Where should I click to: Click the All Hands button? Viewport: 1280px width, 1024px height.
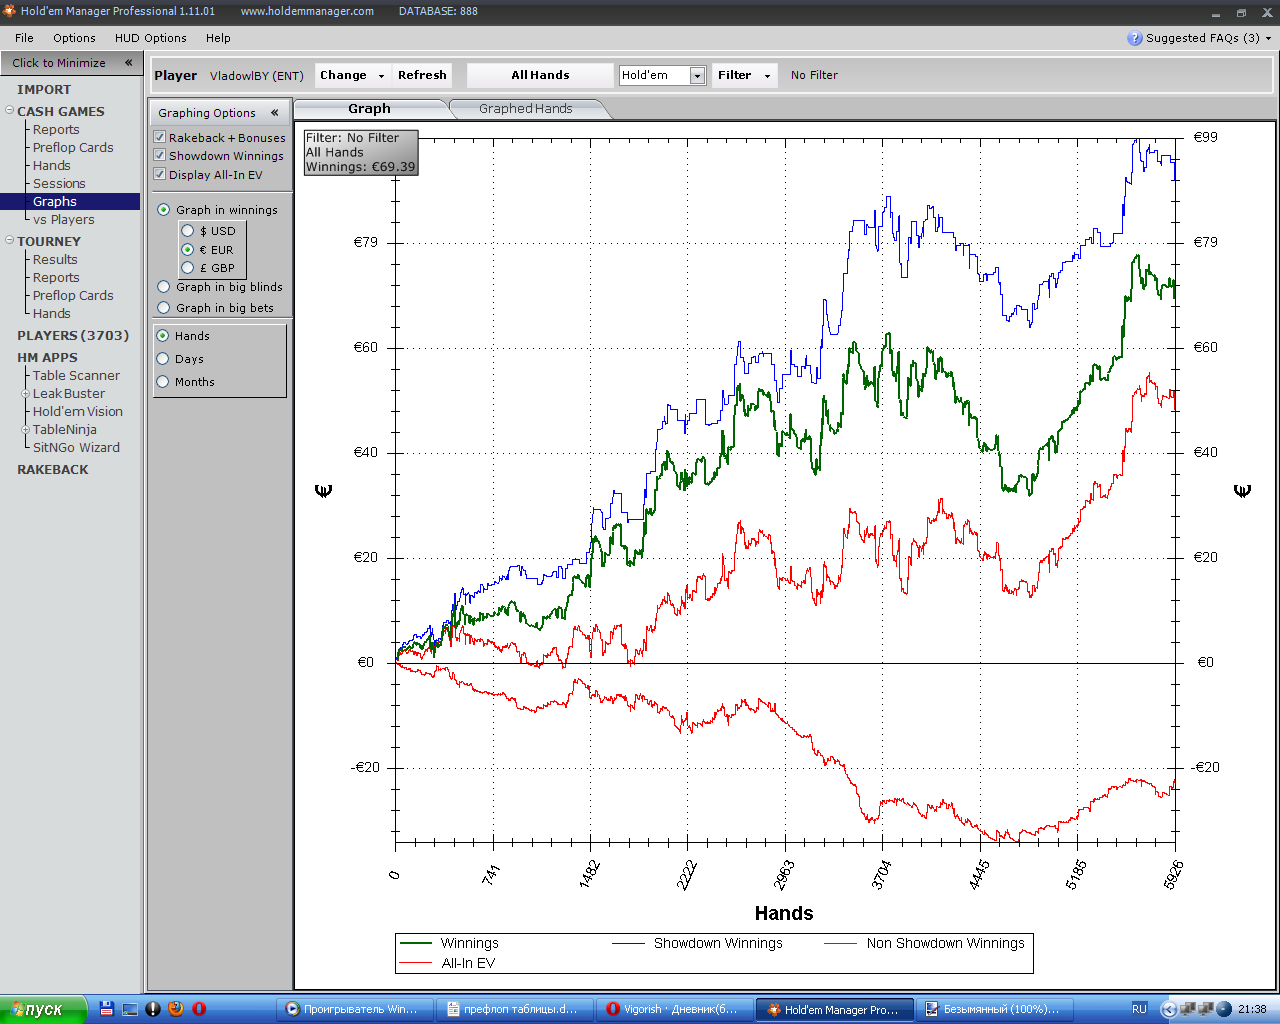pos(540,75)
